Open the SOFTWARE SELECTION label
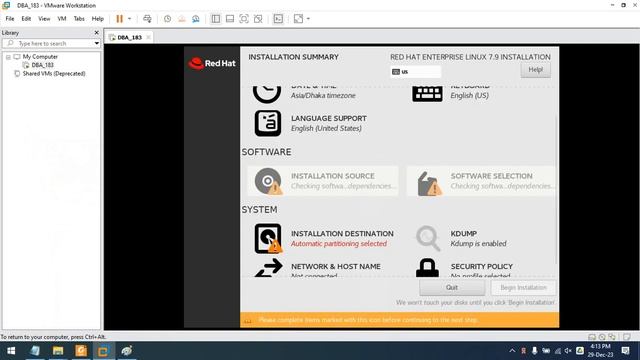Screen dimensions: 640x360 pyautogui.click(x=491, y=176)
